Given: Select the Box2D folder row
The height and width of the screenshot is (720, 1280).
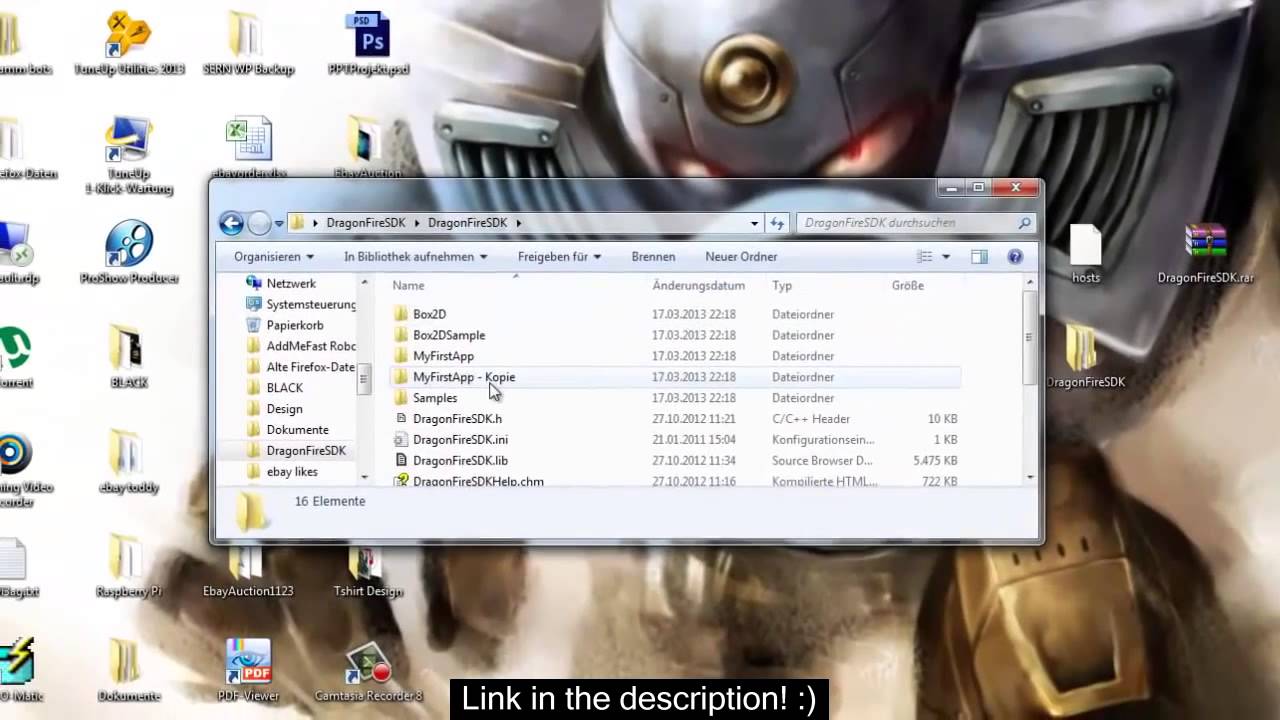Looking at the screenshot, I should point(675,315).
